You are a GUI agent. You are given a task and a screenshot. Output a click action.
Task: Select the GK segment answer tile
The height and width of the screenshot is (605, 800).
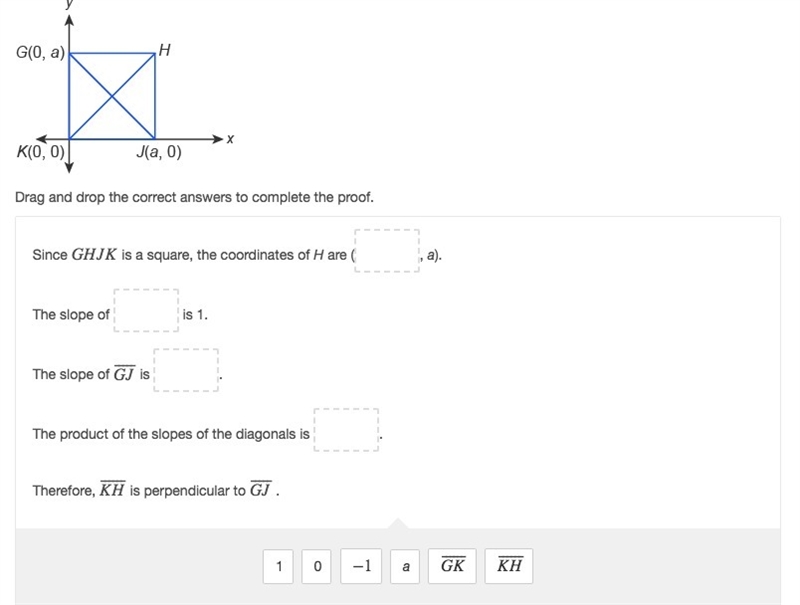tap(452, 566)
